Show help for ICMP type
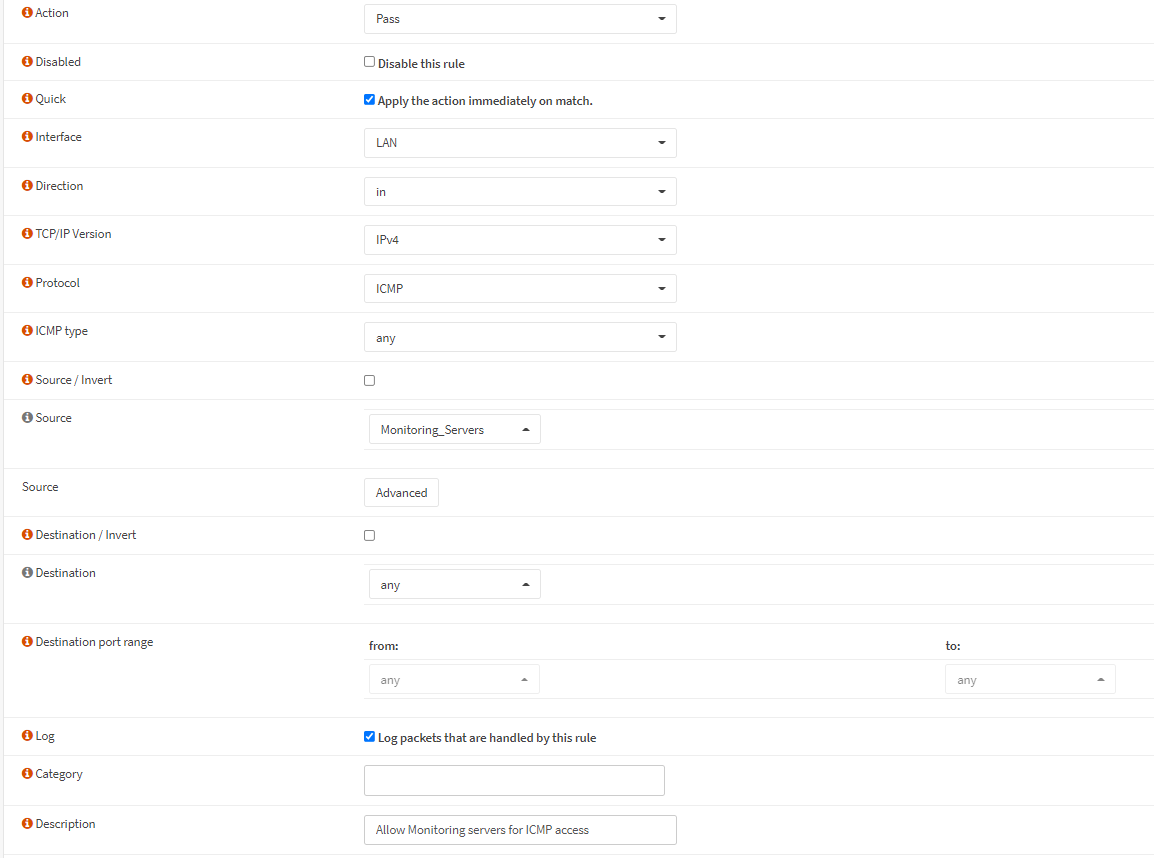 click(x=27, y=330)
